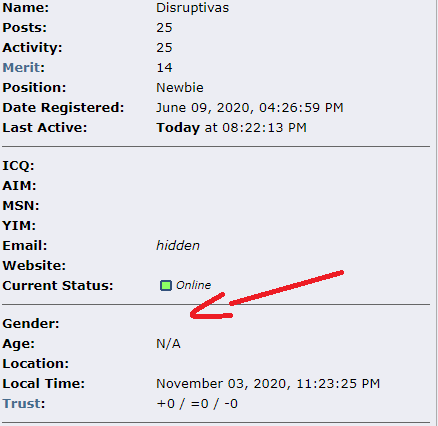
Task: Click the 'Date Registered:' label
Action: 63,108
